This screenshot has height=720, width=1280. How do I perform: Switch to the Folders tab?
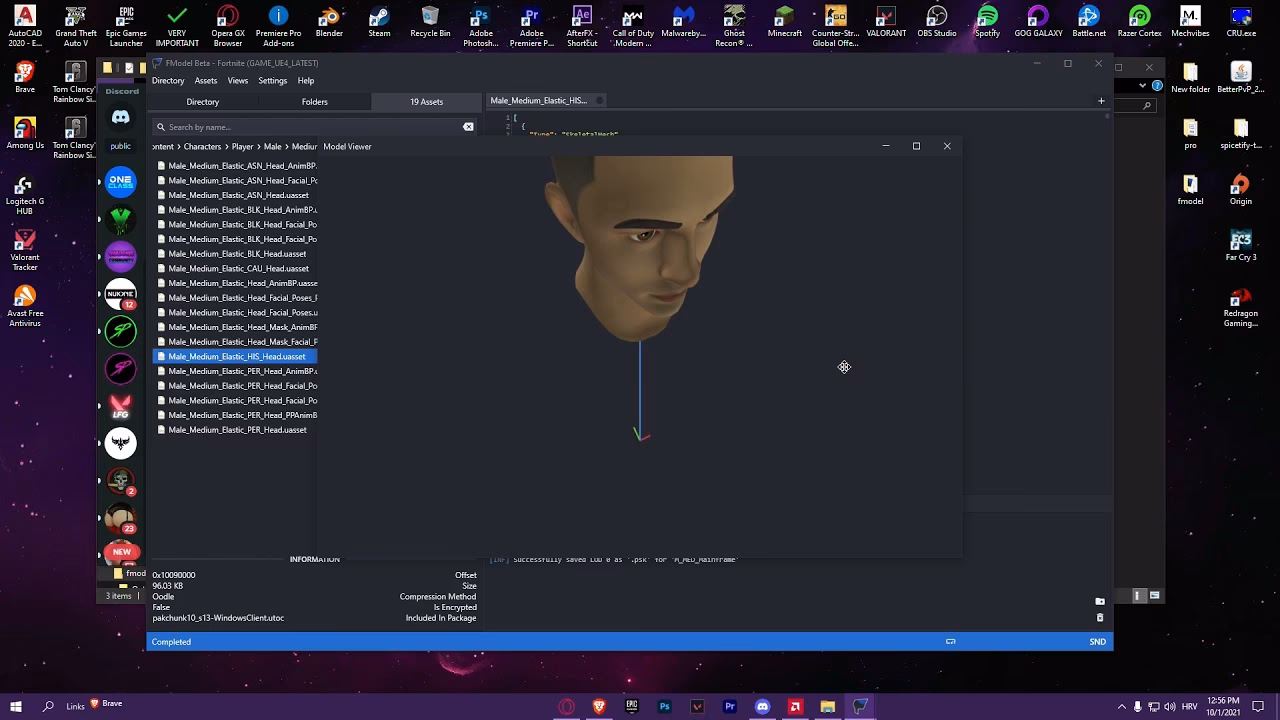314,102
